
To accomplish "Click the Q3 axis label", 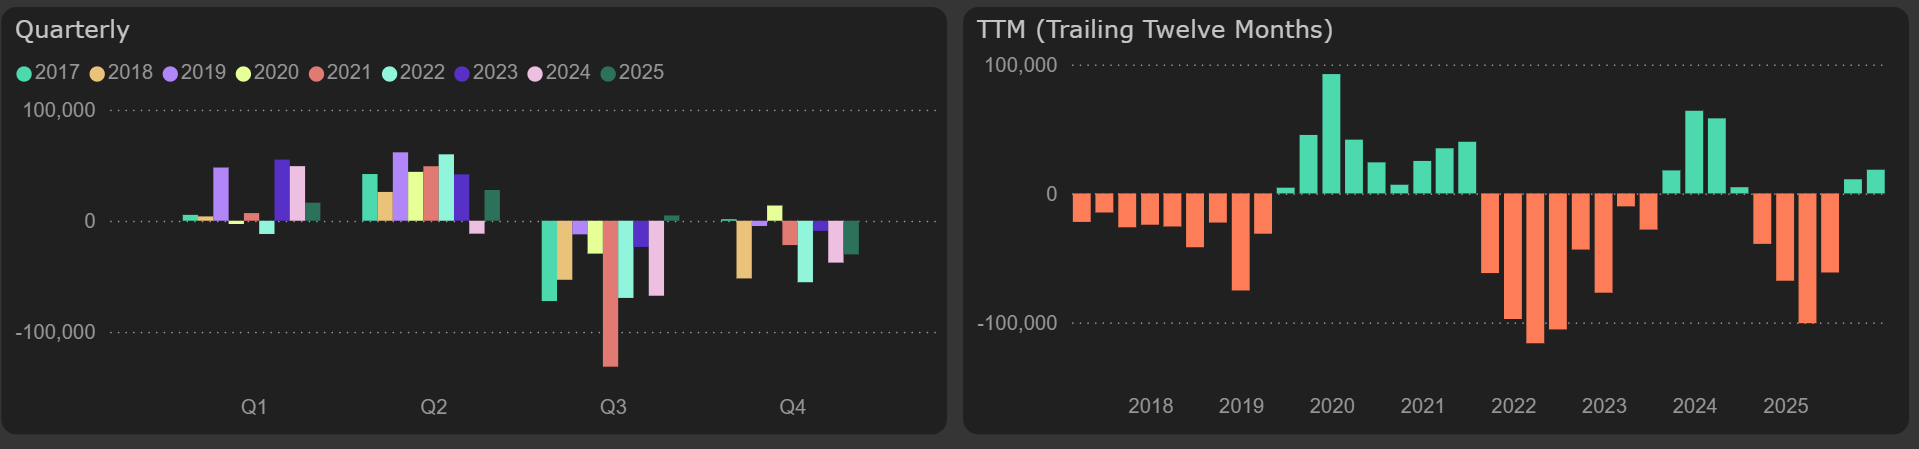I will (613, 407).
